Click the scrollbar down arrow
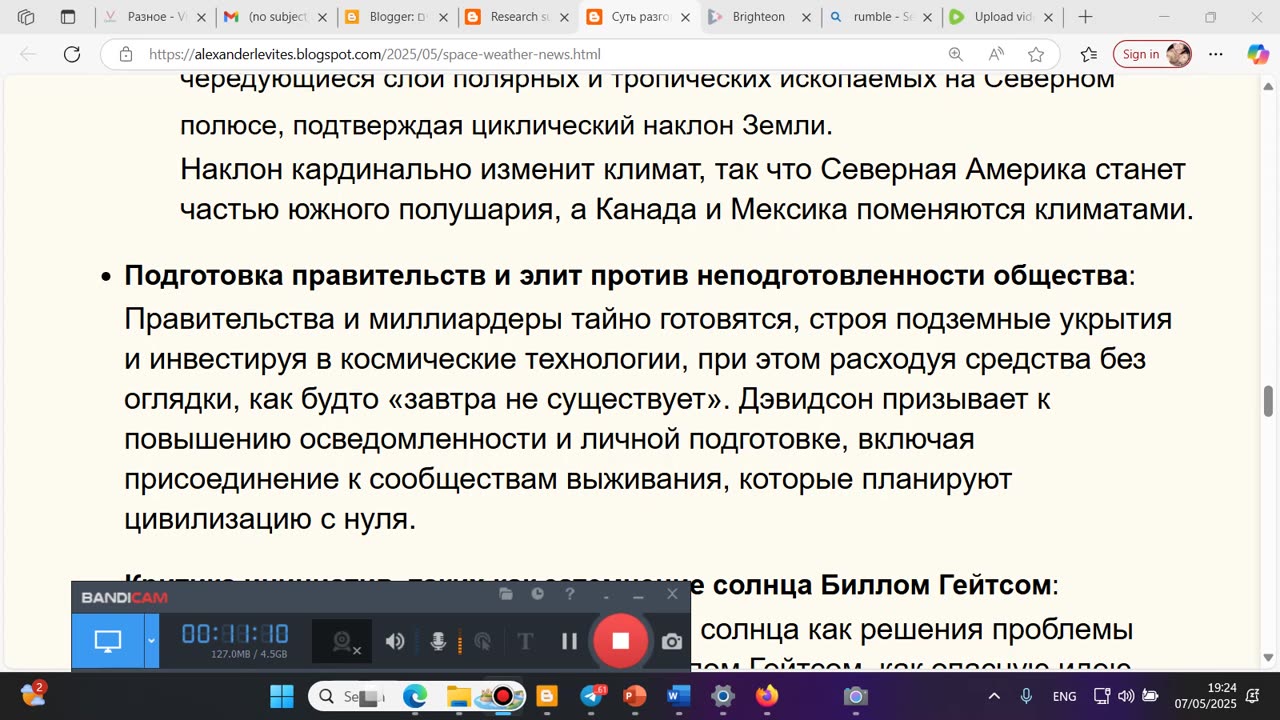 (x=1268, y=658)
